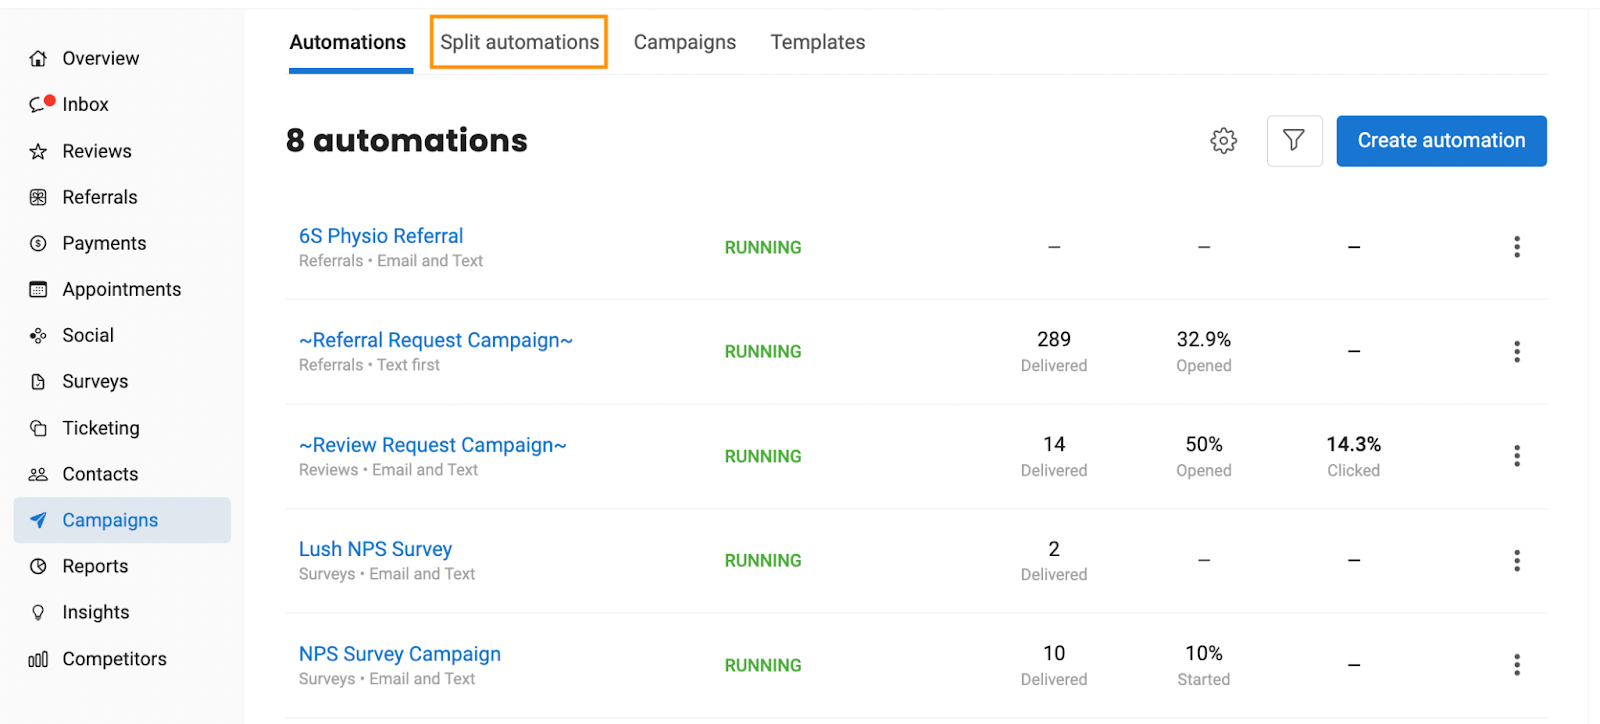The width and height of the screenshot is (1600, 724).
Task: Open the Social section in the sidebar
Action: (87, 335)
